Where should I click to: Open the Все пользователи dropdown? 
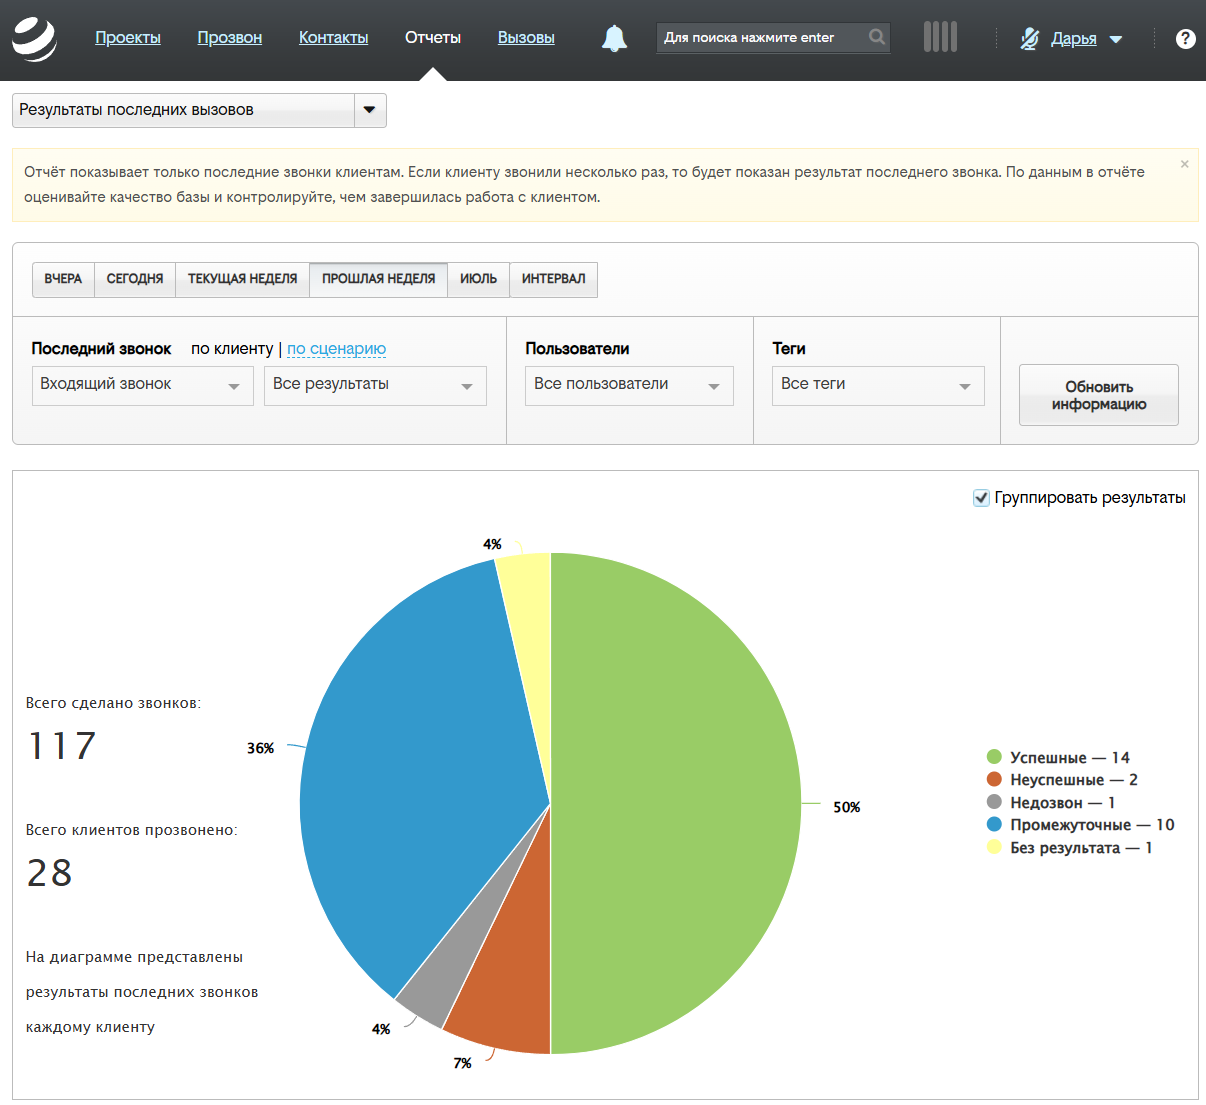pos(628,385)
